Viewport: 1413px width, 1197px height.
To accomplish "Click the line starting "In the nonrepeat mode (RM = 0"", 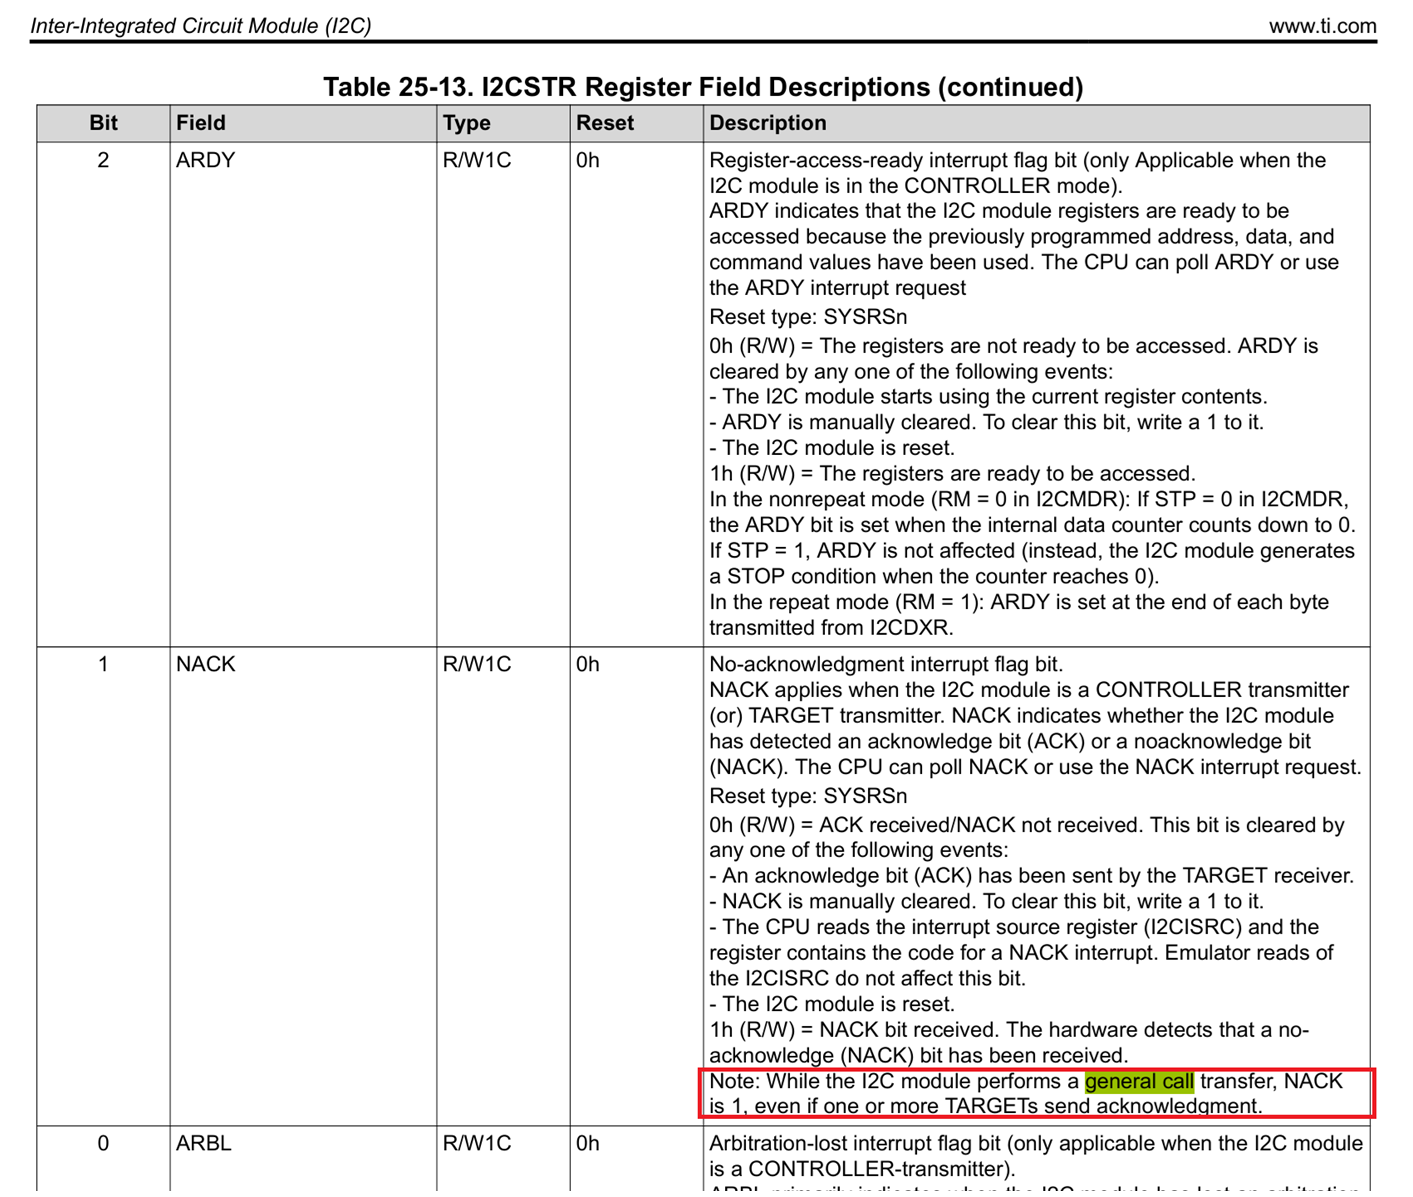I will click(x=1029, y=499).
